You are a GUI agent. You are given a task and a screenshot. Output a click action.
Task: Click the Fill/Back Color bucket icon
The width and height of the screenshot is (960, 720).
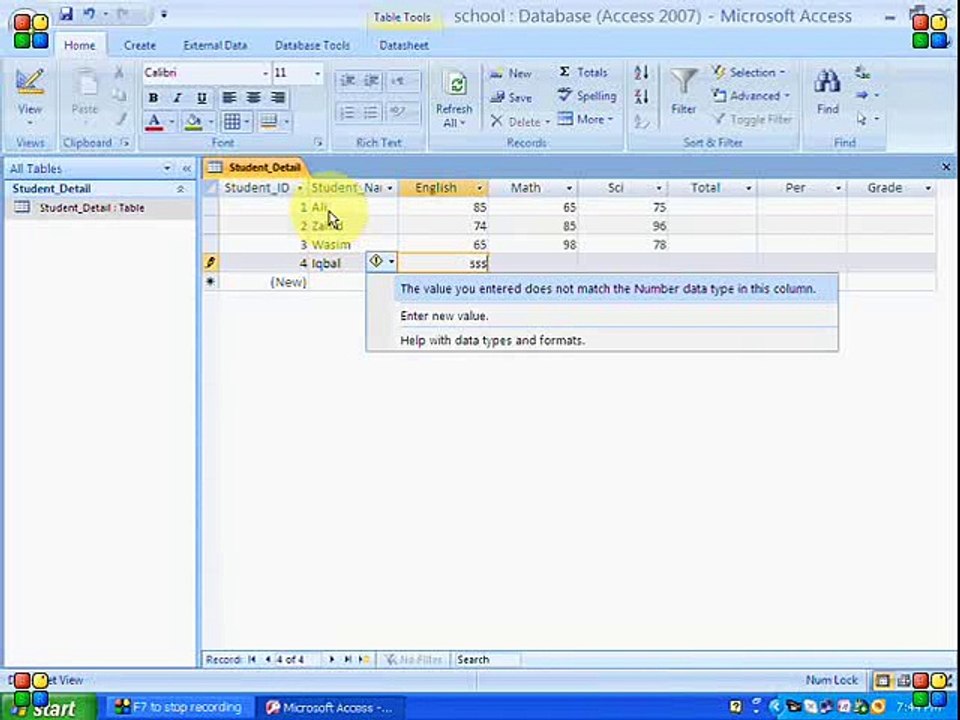pyautogui.click(x=193, y=121)
